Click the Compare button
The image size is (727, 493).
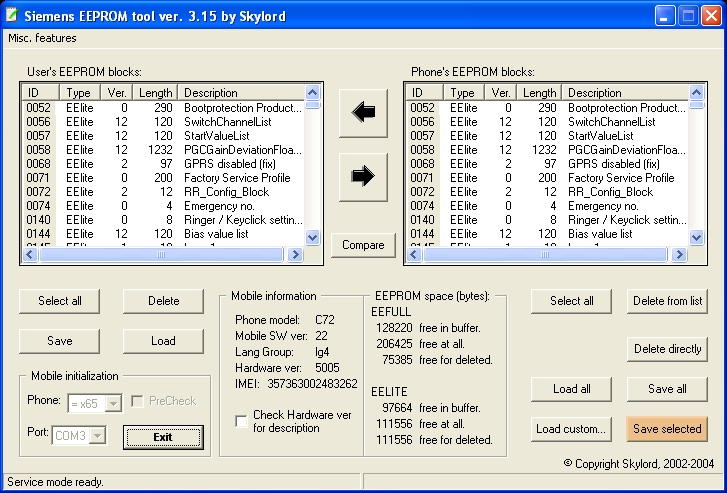tap(363, 245)
